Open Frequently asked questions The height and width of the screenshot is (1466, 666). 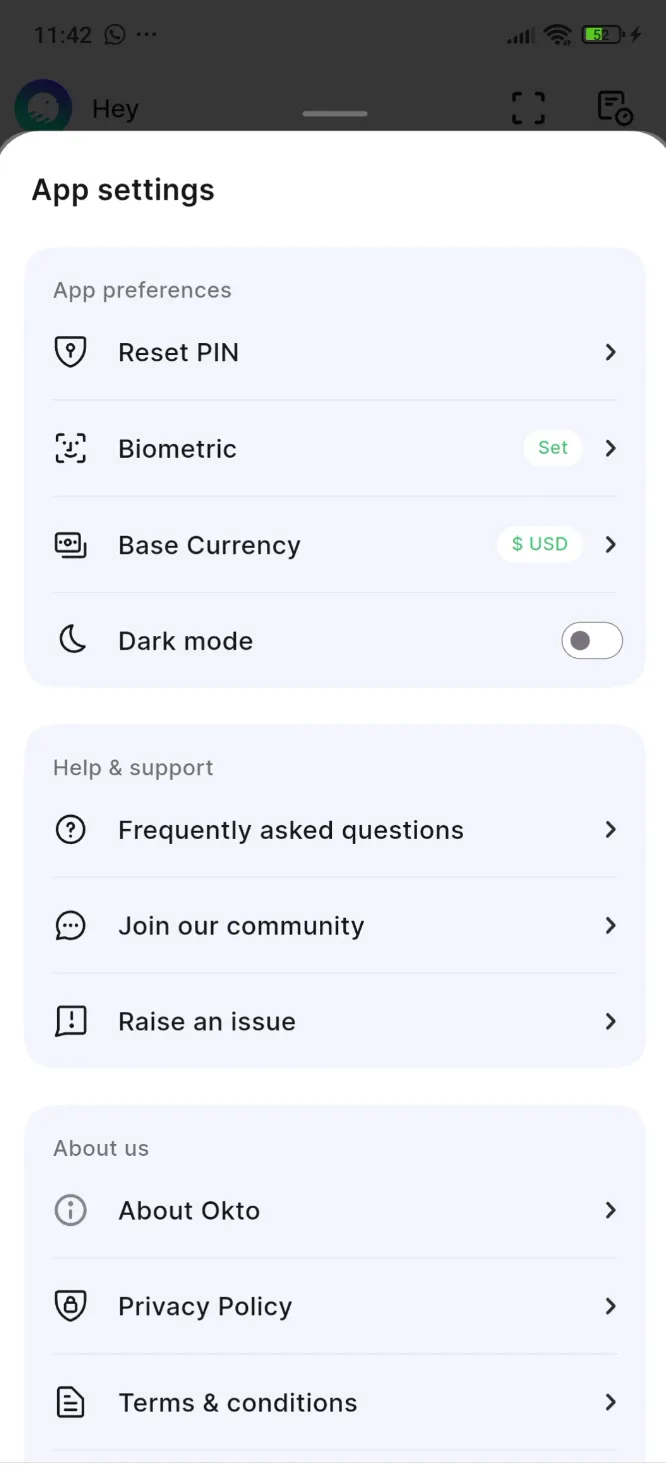pos(290,829)
